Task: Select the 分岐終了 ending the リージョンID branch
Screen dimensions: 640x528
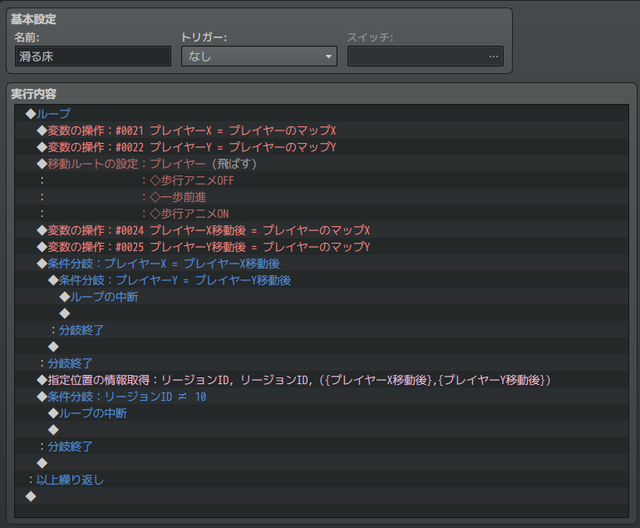Action: [321, 446]
